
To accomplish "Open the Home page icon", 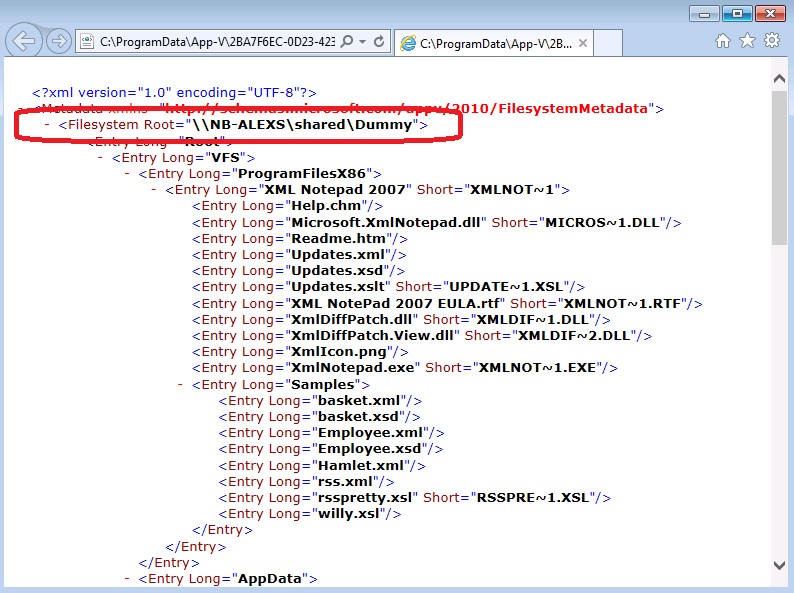I will coord(723,41).
